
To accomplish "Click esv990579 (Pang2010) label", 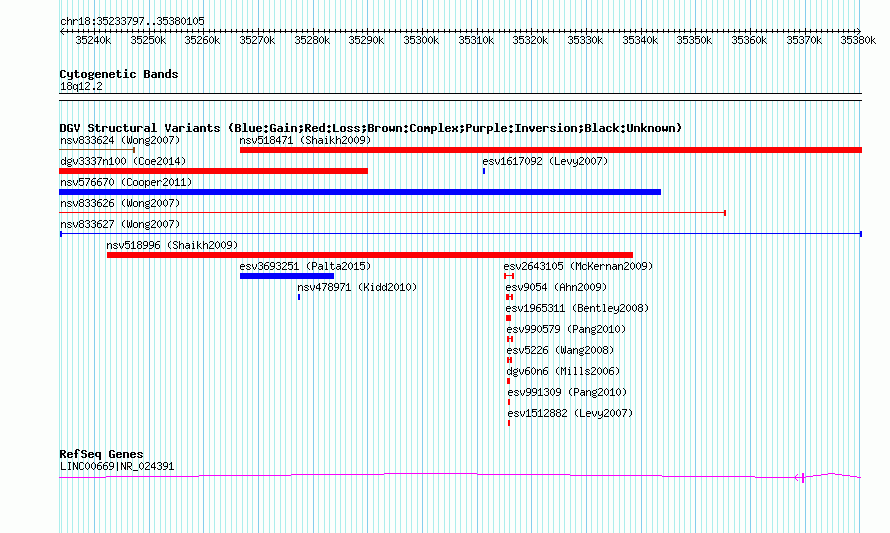I will coord(566,329).
